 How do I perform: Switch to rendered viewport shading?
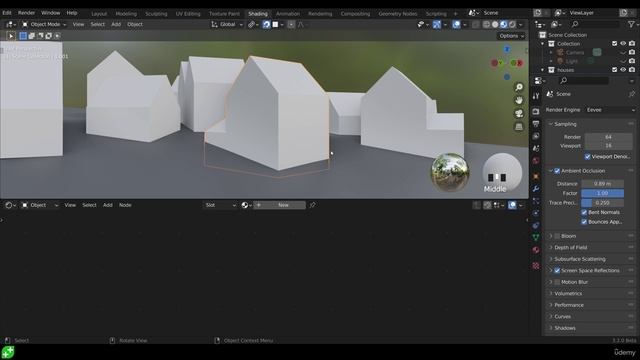click(x=512, y=24)
